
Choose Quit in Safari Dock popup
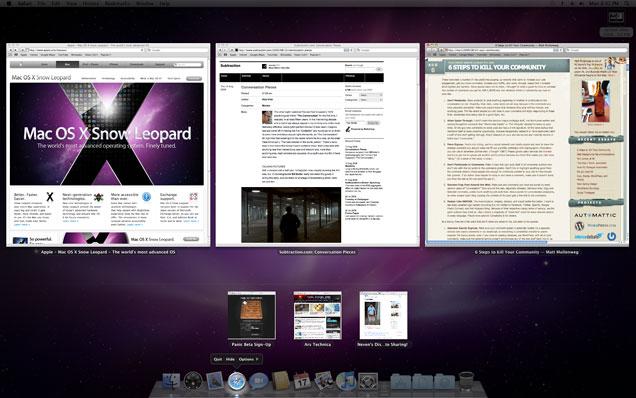click(x=218, y=359)
